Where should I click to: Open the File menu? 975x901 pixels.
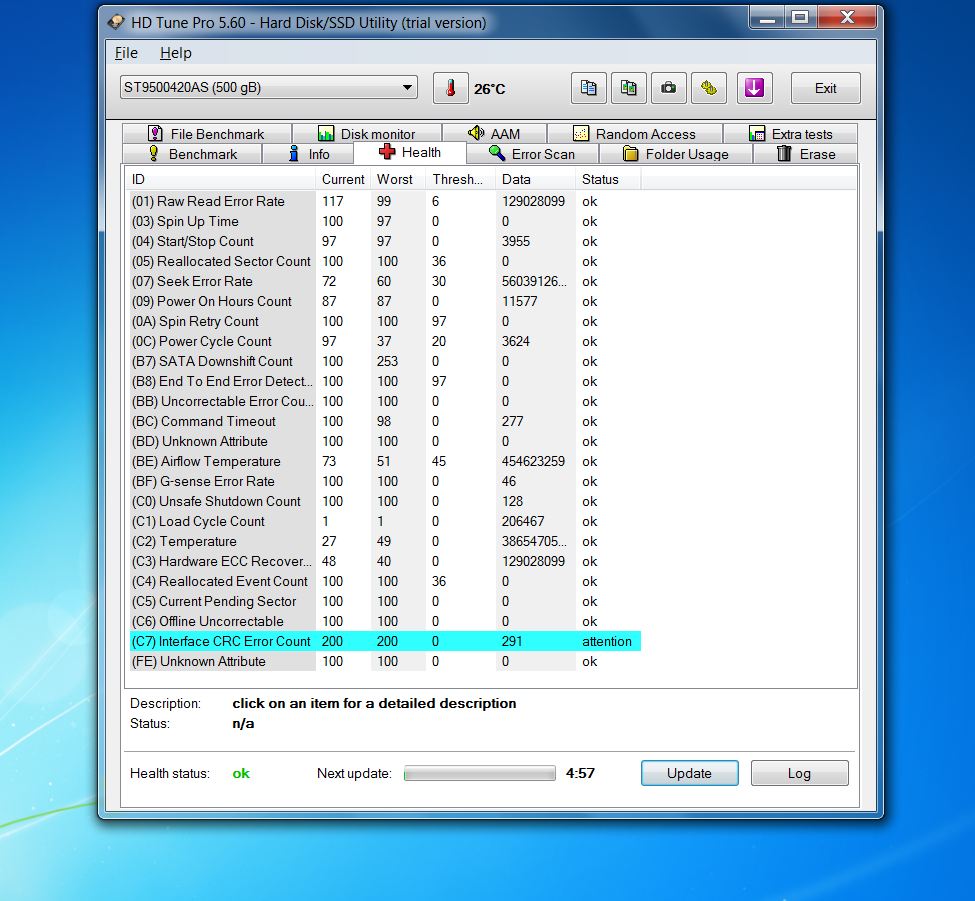click(126, 53)
